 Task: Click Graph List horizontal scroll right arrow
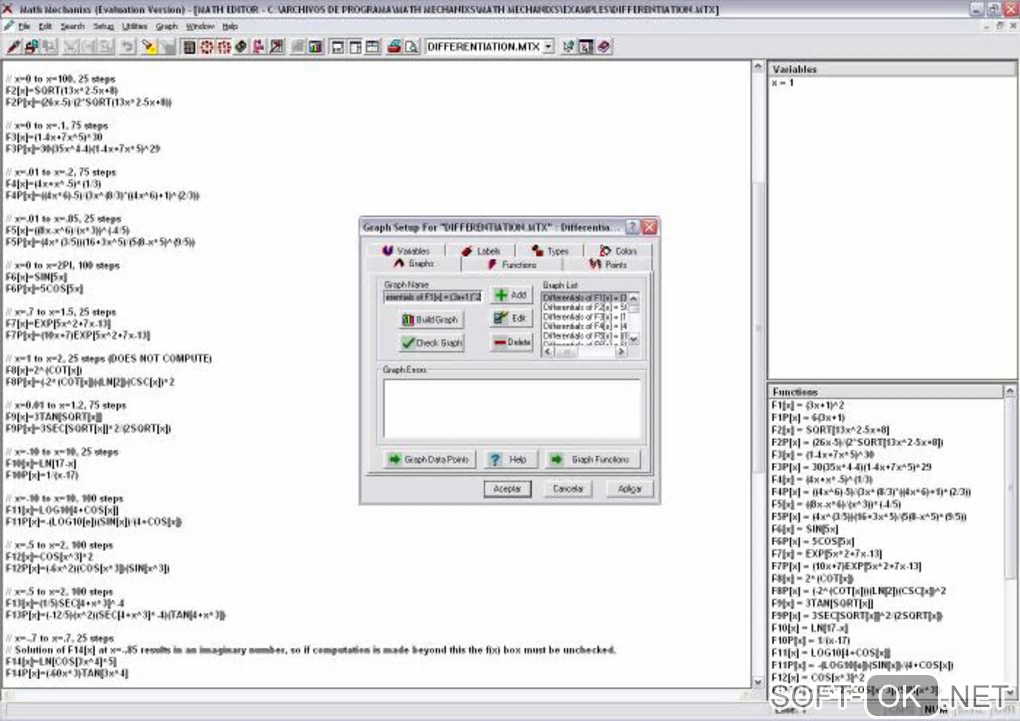point(621,351)
